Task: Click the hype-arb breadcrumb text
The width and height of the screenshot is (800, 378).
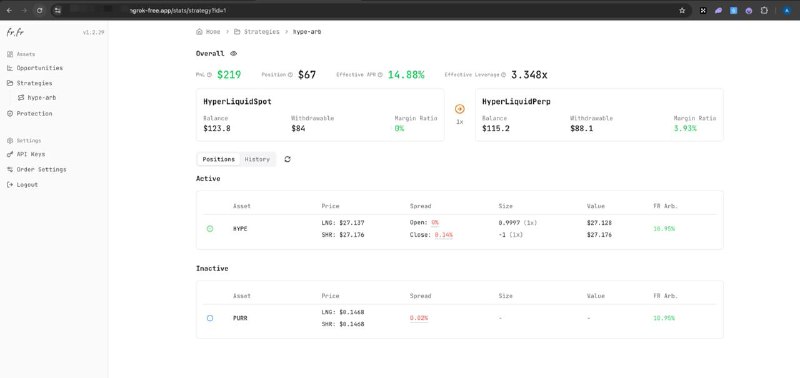Action: tap(307, 32)
